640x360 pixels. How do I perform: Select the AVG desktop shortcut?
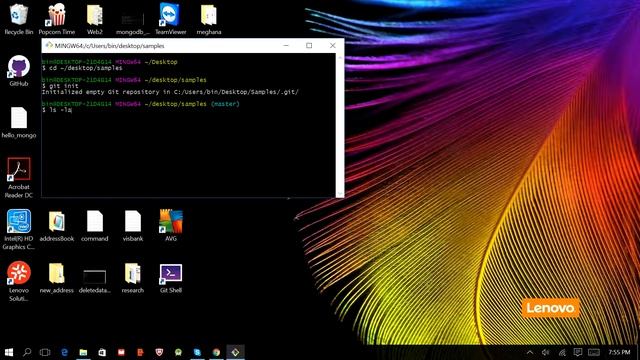[171, 226]
